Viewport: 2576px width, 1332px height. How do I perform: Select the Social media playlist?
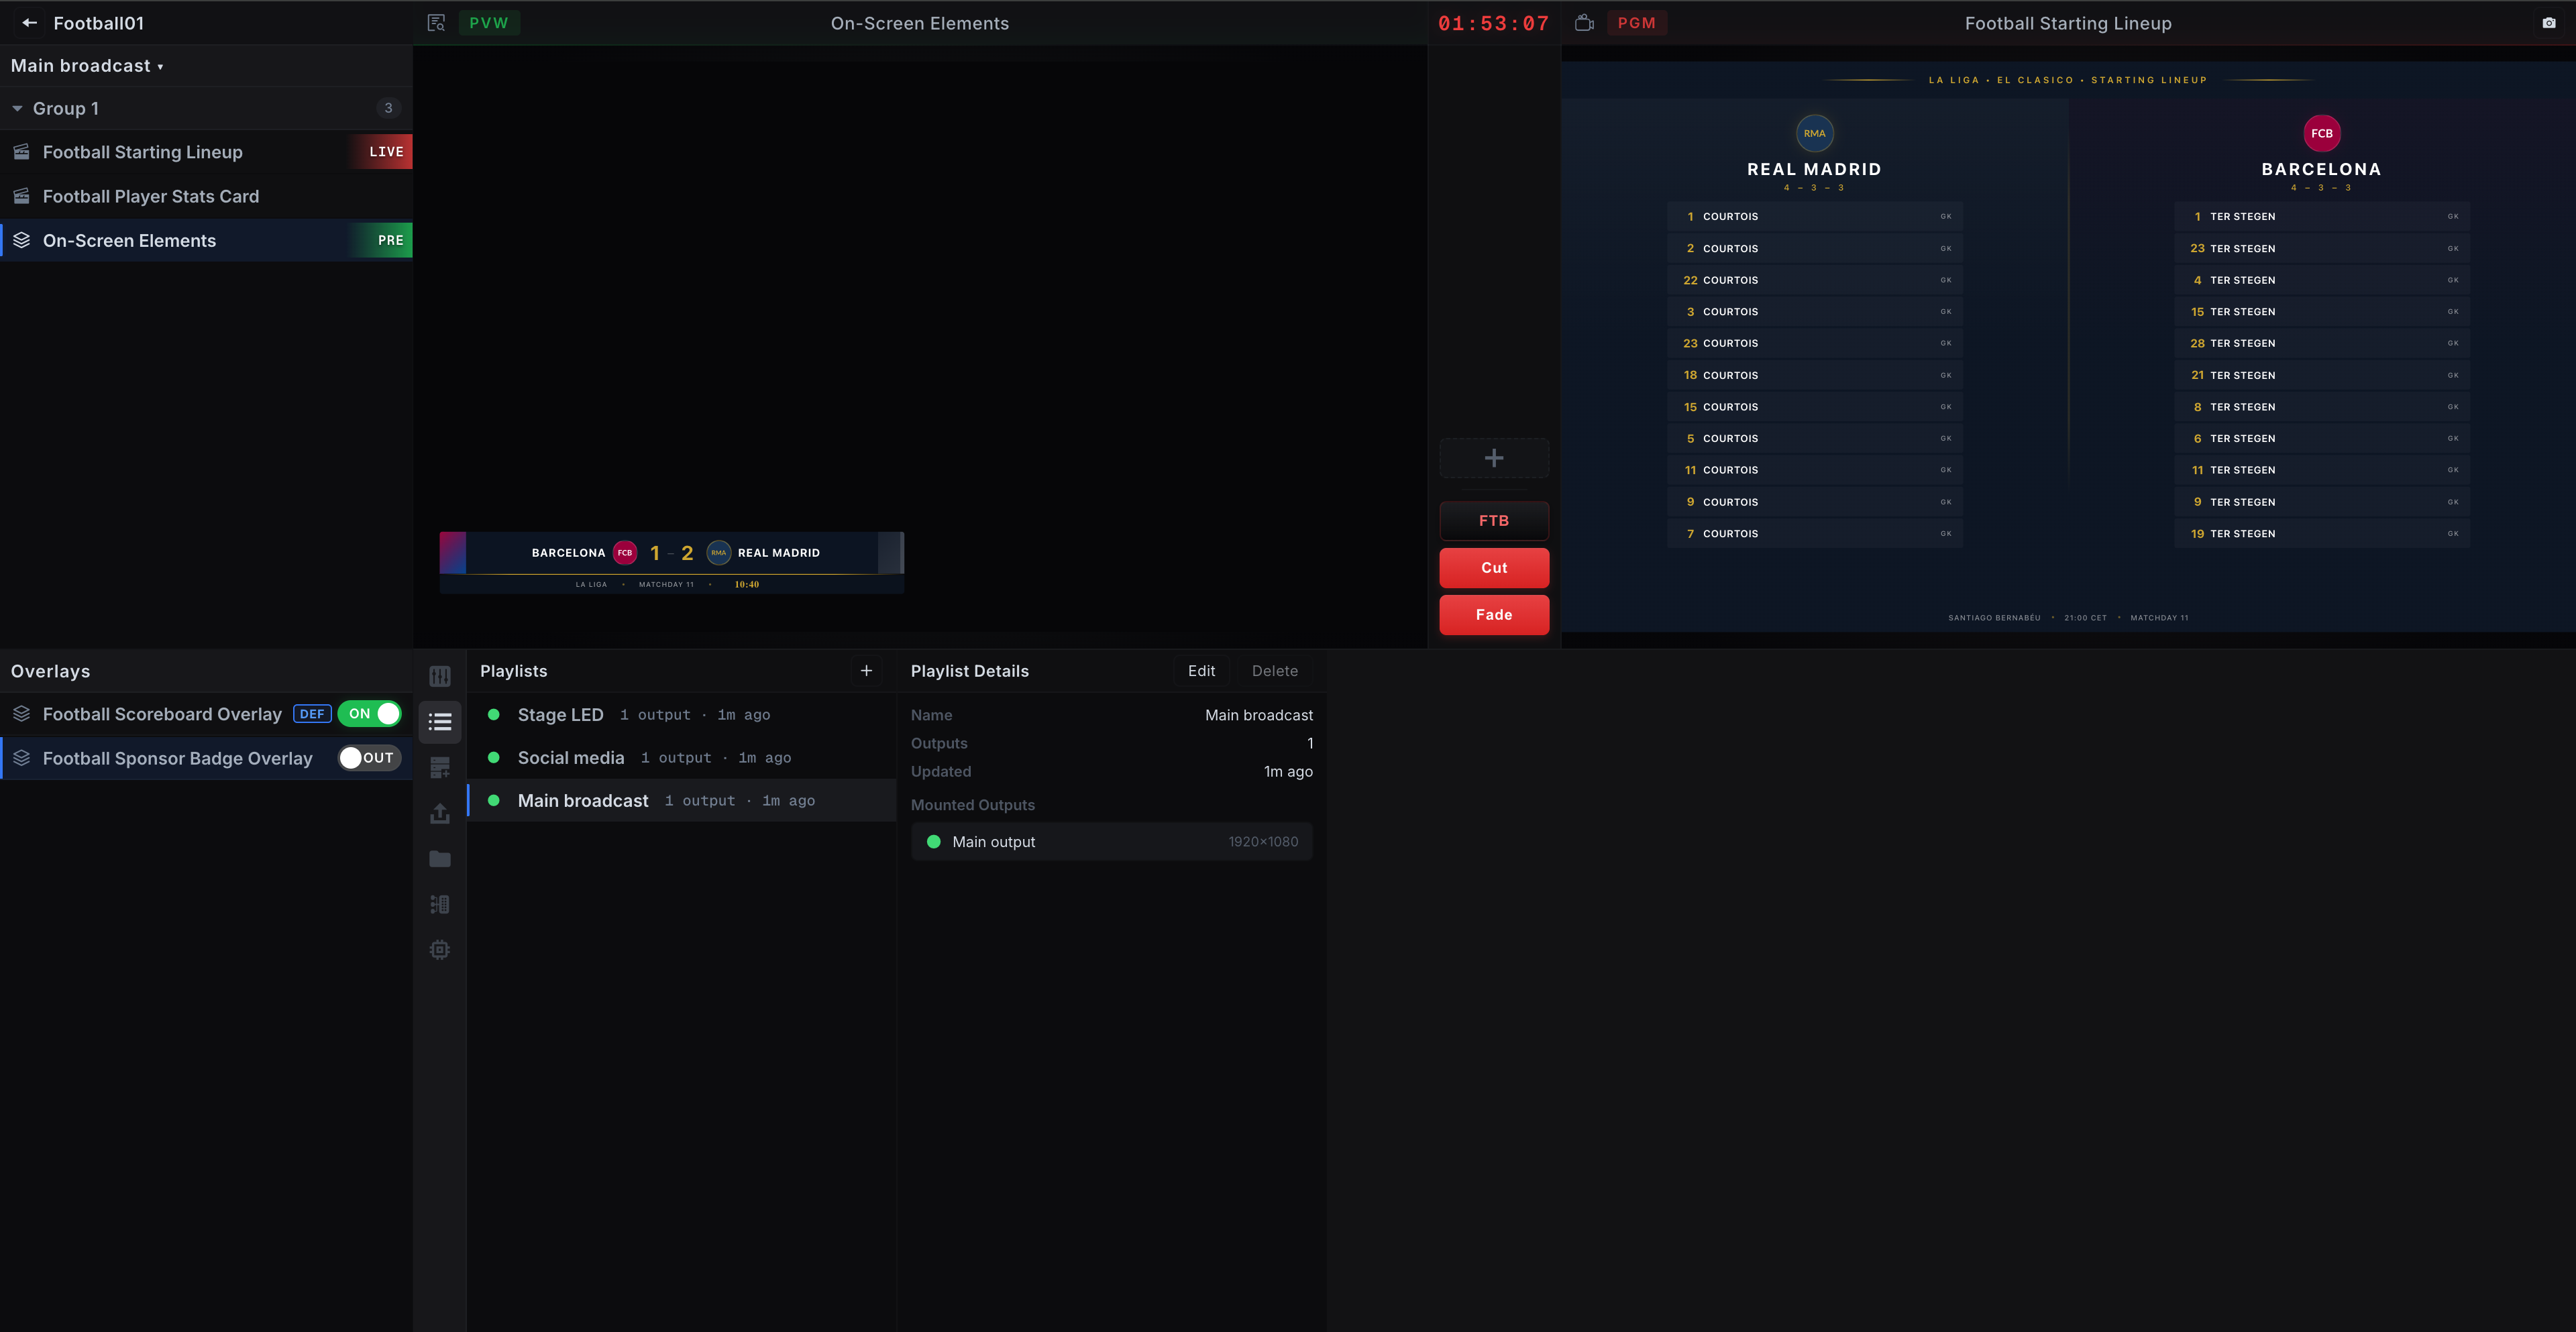tap(682, 758)
